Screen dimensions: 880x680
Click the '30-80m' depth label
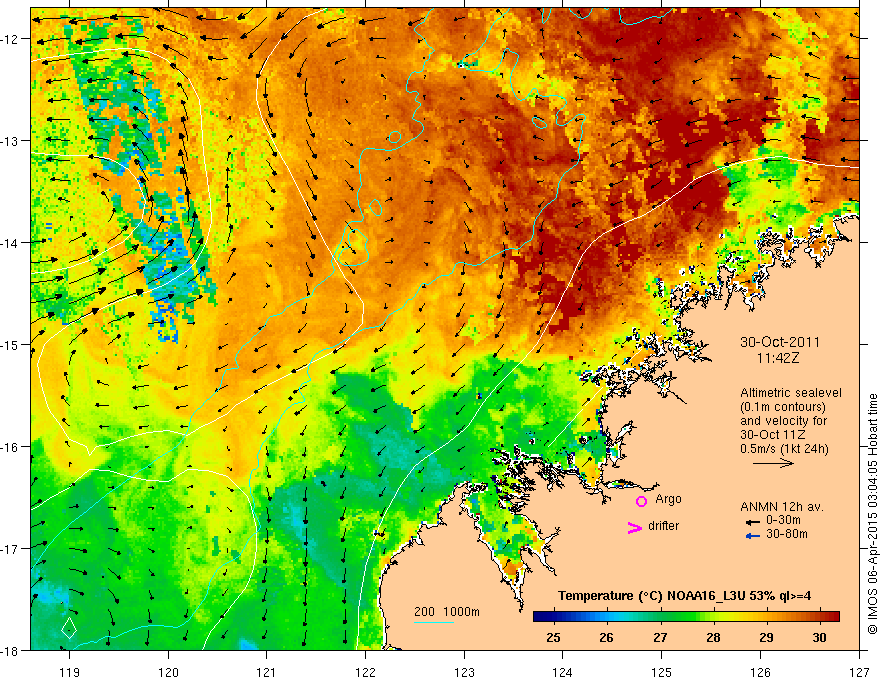(x=787, y=534)
